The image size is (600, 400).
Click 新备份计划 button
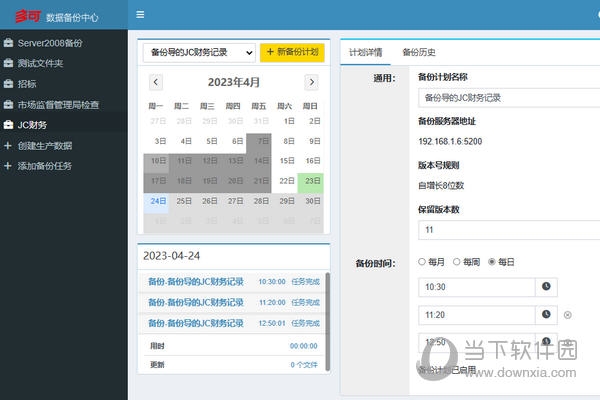tap(292, 52)
